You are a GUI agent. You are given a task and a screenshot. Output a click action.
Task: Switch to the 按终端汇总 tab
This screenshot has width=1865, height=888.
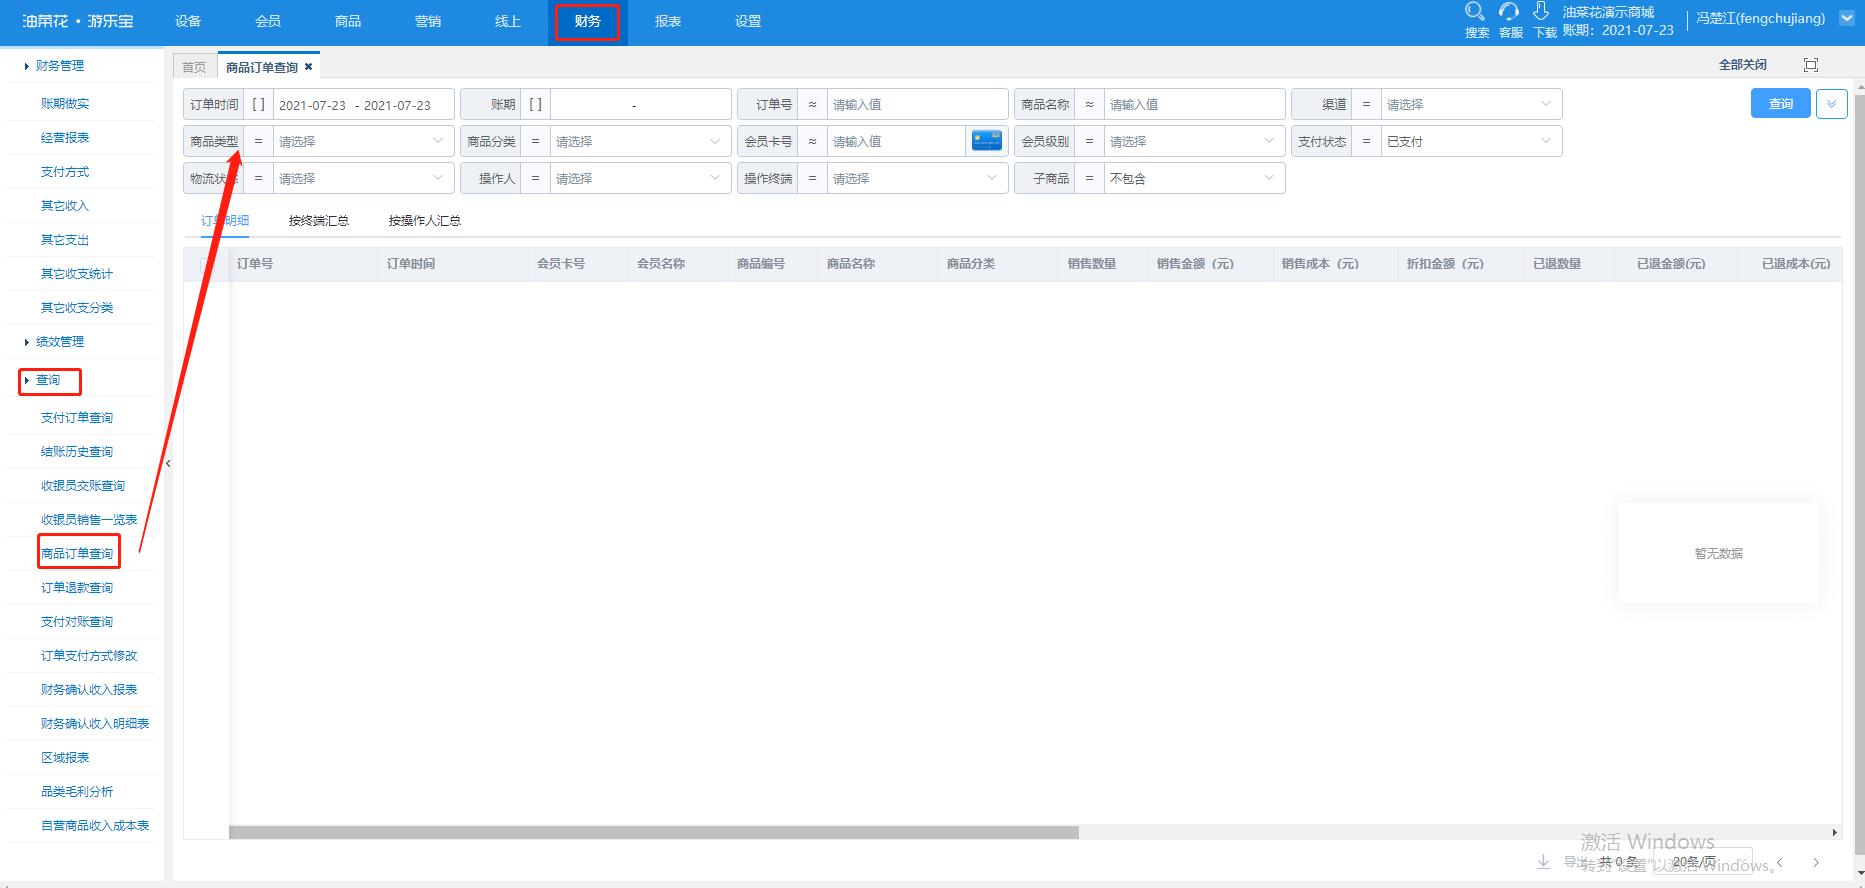pyautogui.click(x=319, y=220)
